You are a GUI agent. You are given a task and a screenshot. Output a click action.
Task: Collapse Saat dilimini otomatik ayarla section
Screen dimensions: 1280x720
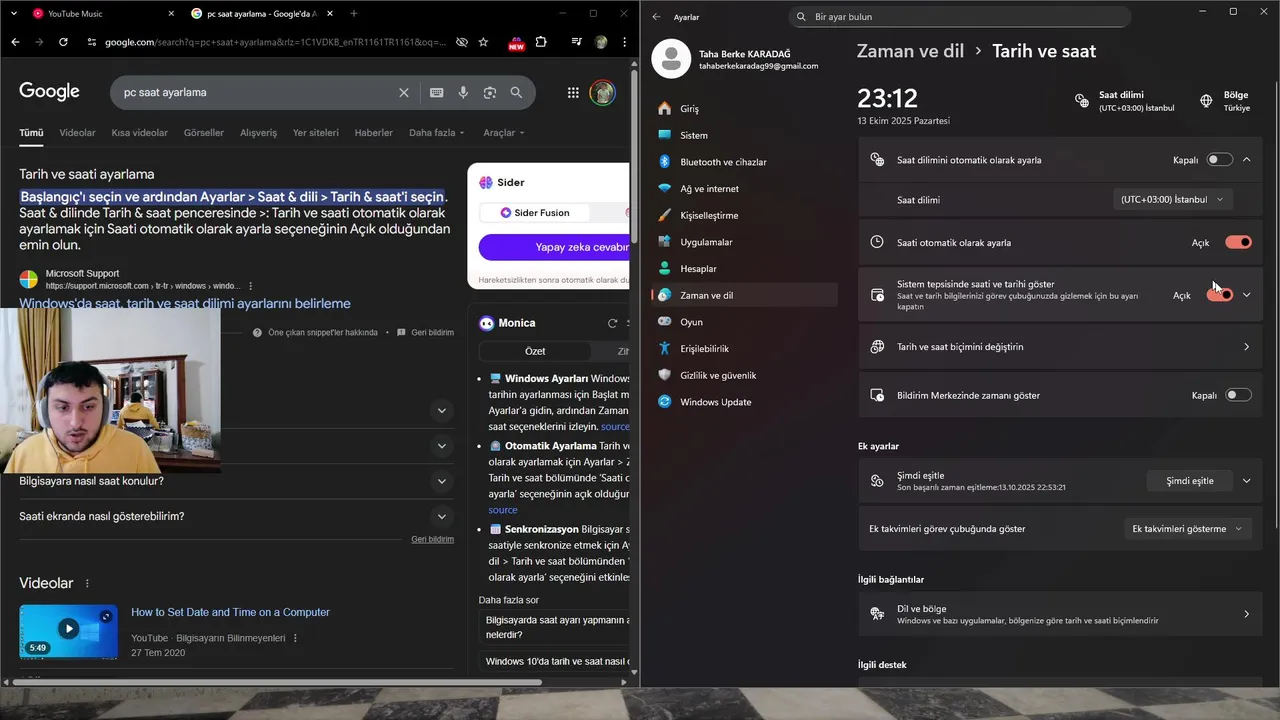(x=1246, y=160)
